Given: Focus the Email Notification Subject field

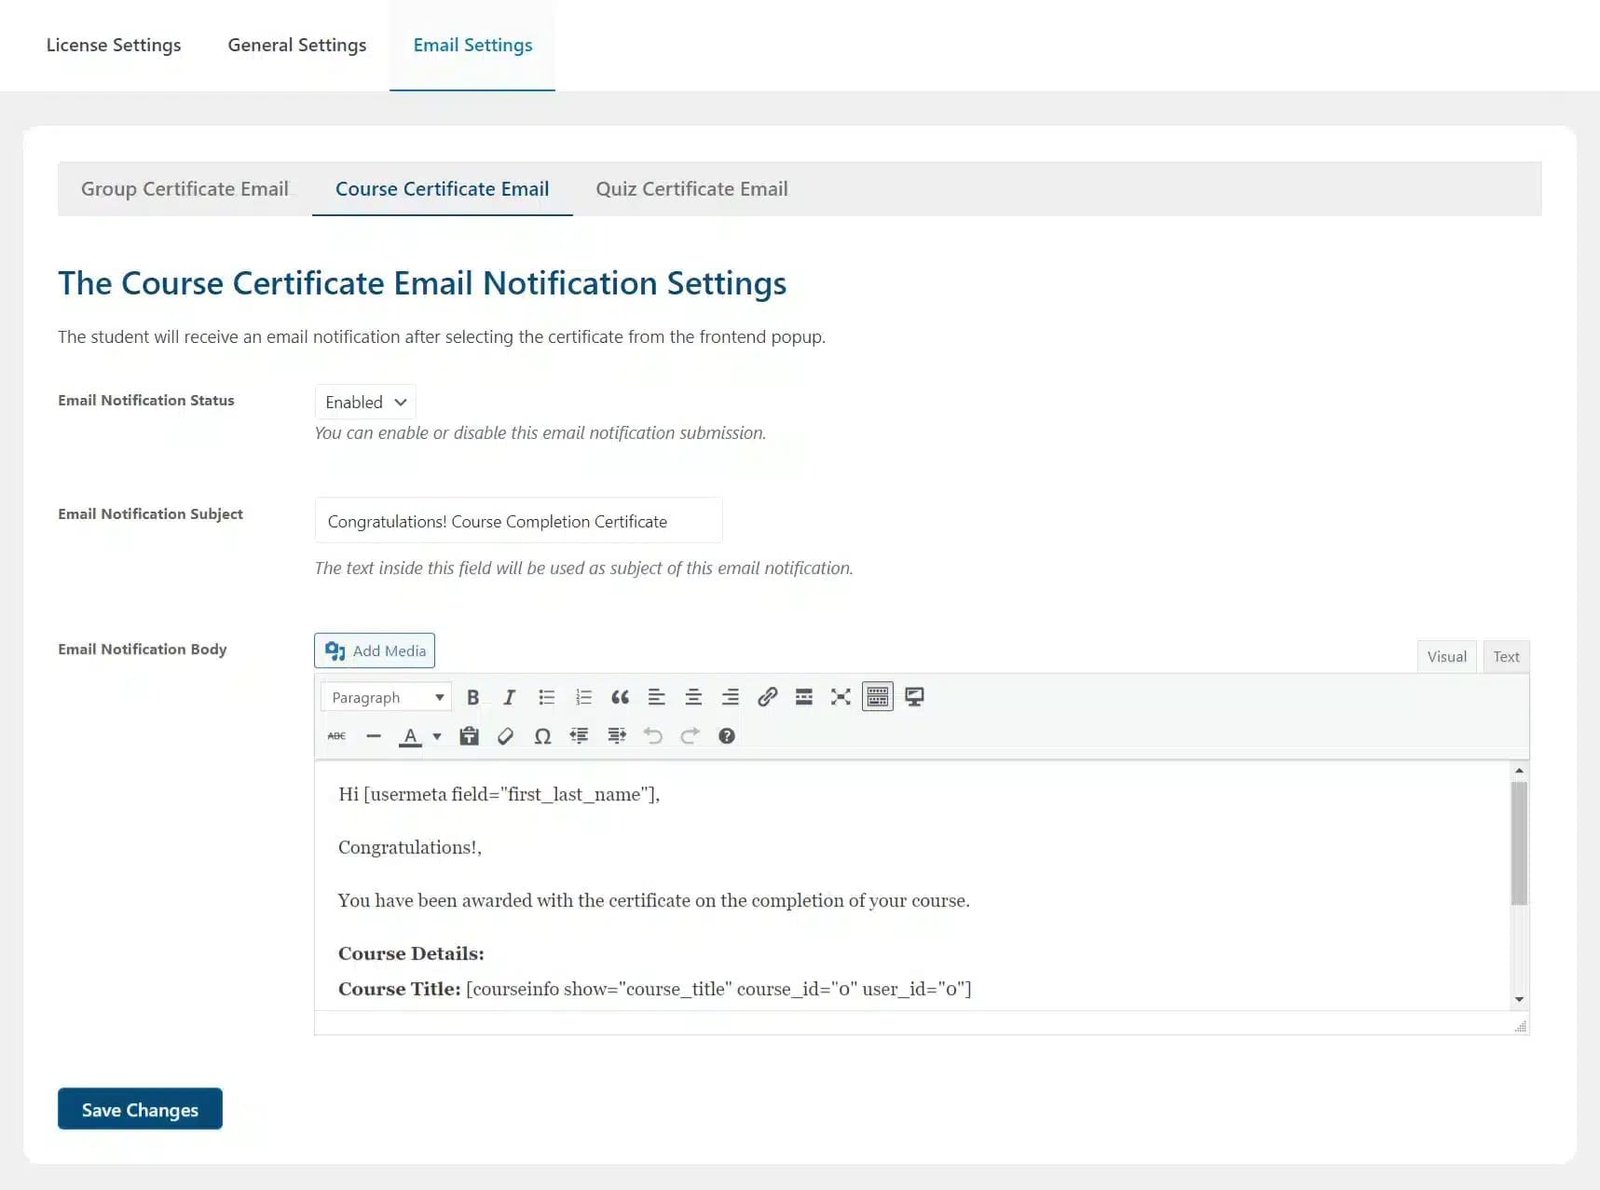Looking at the screenshot, I should click(x=518, y=521).
